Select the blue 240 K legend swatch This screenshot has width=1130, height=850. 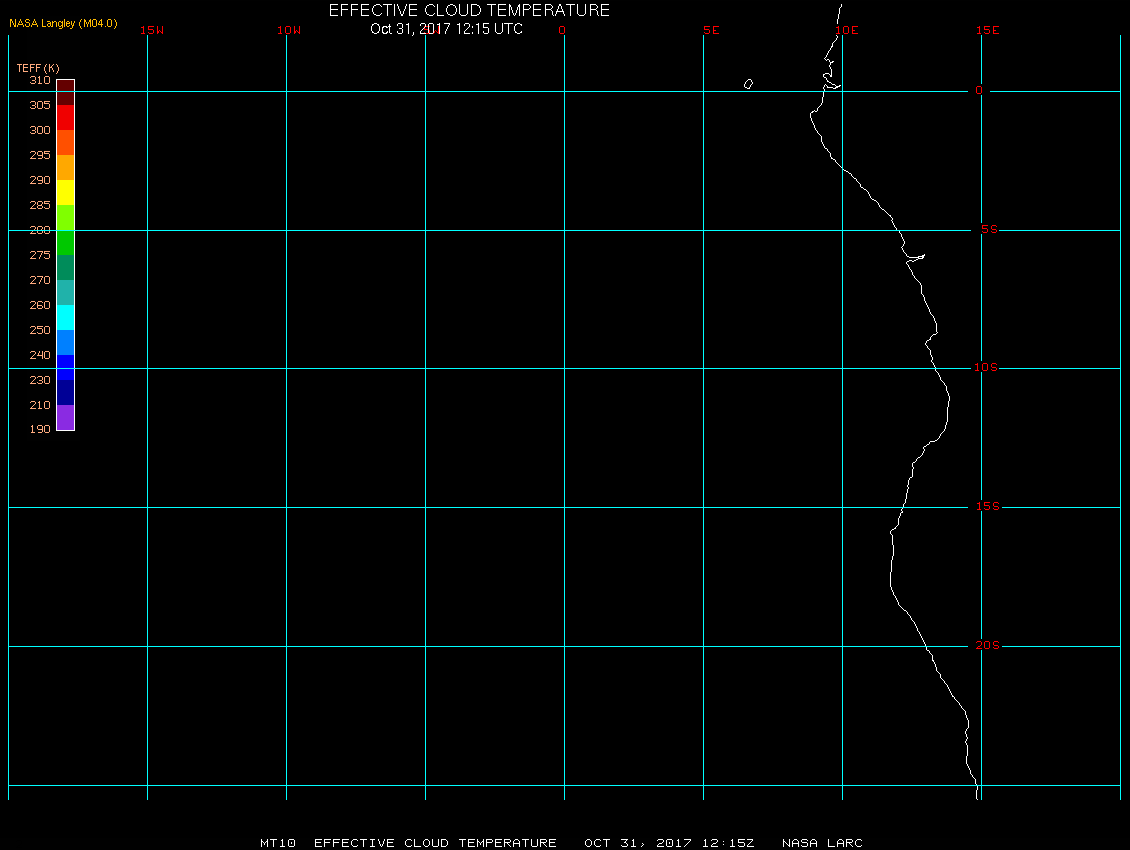click(66, 368)
